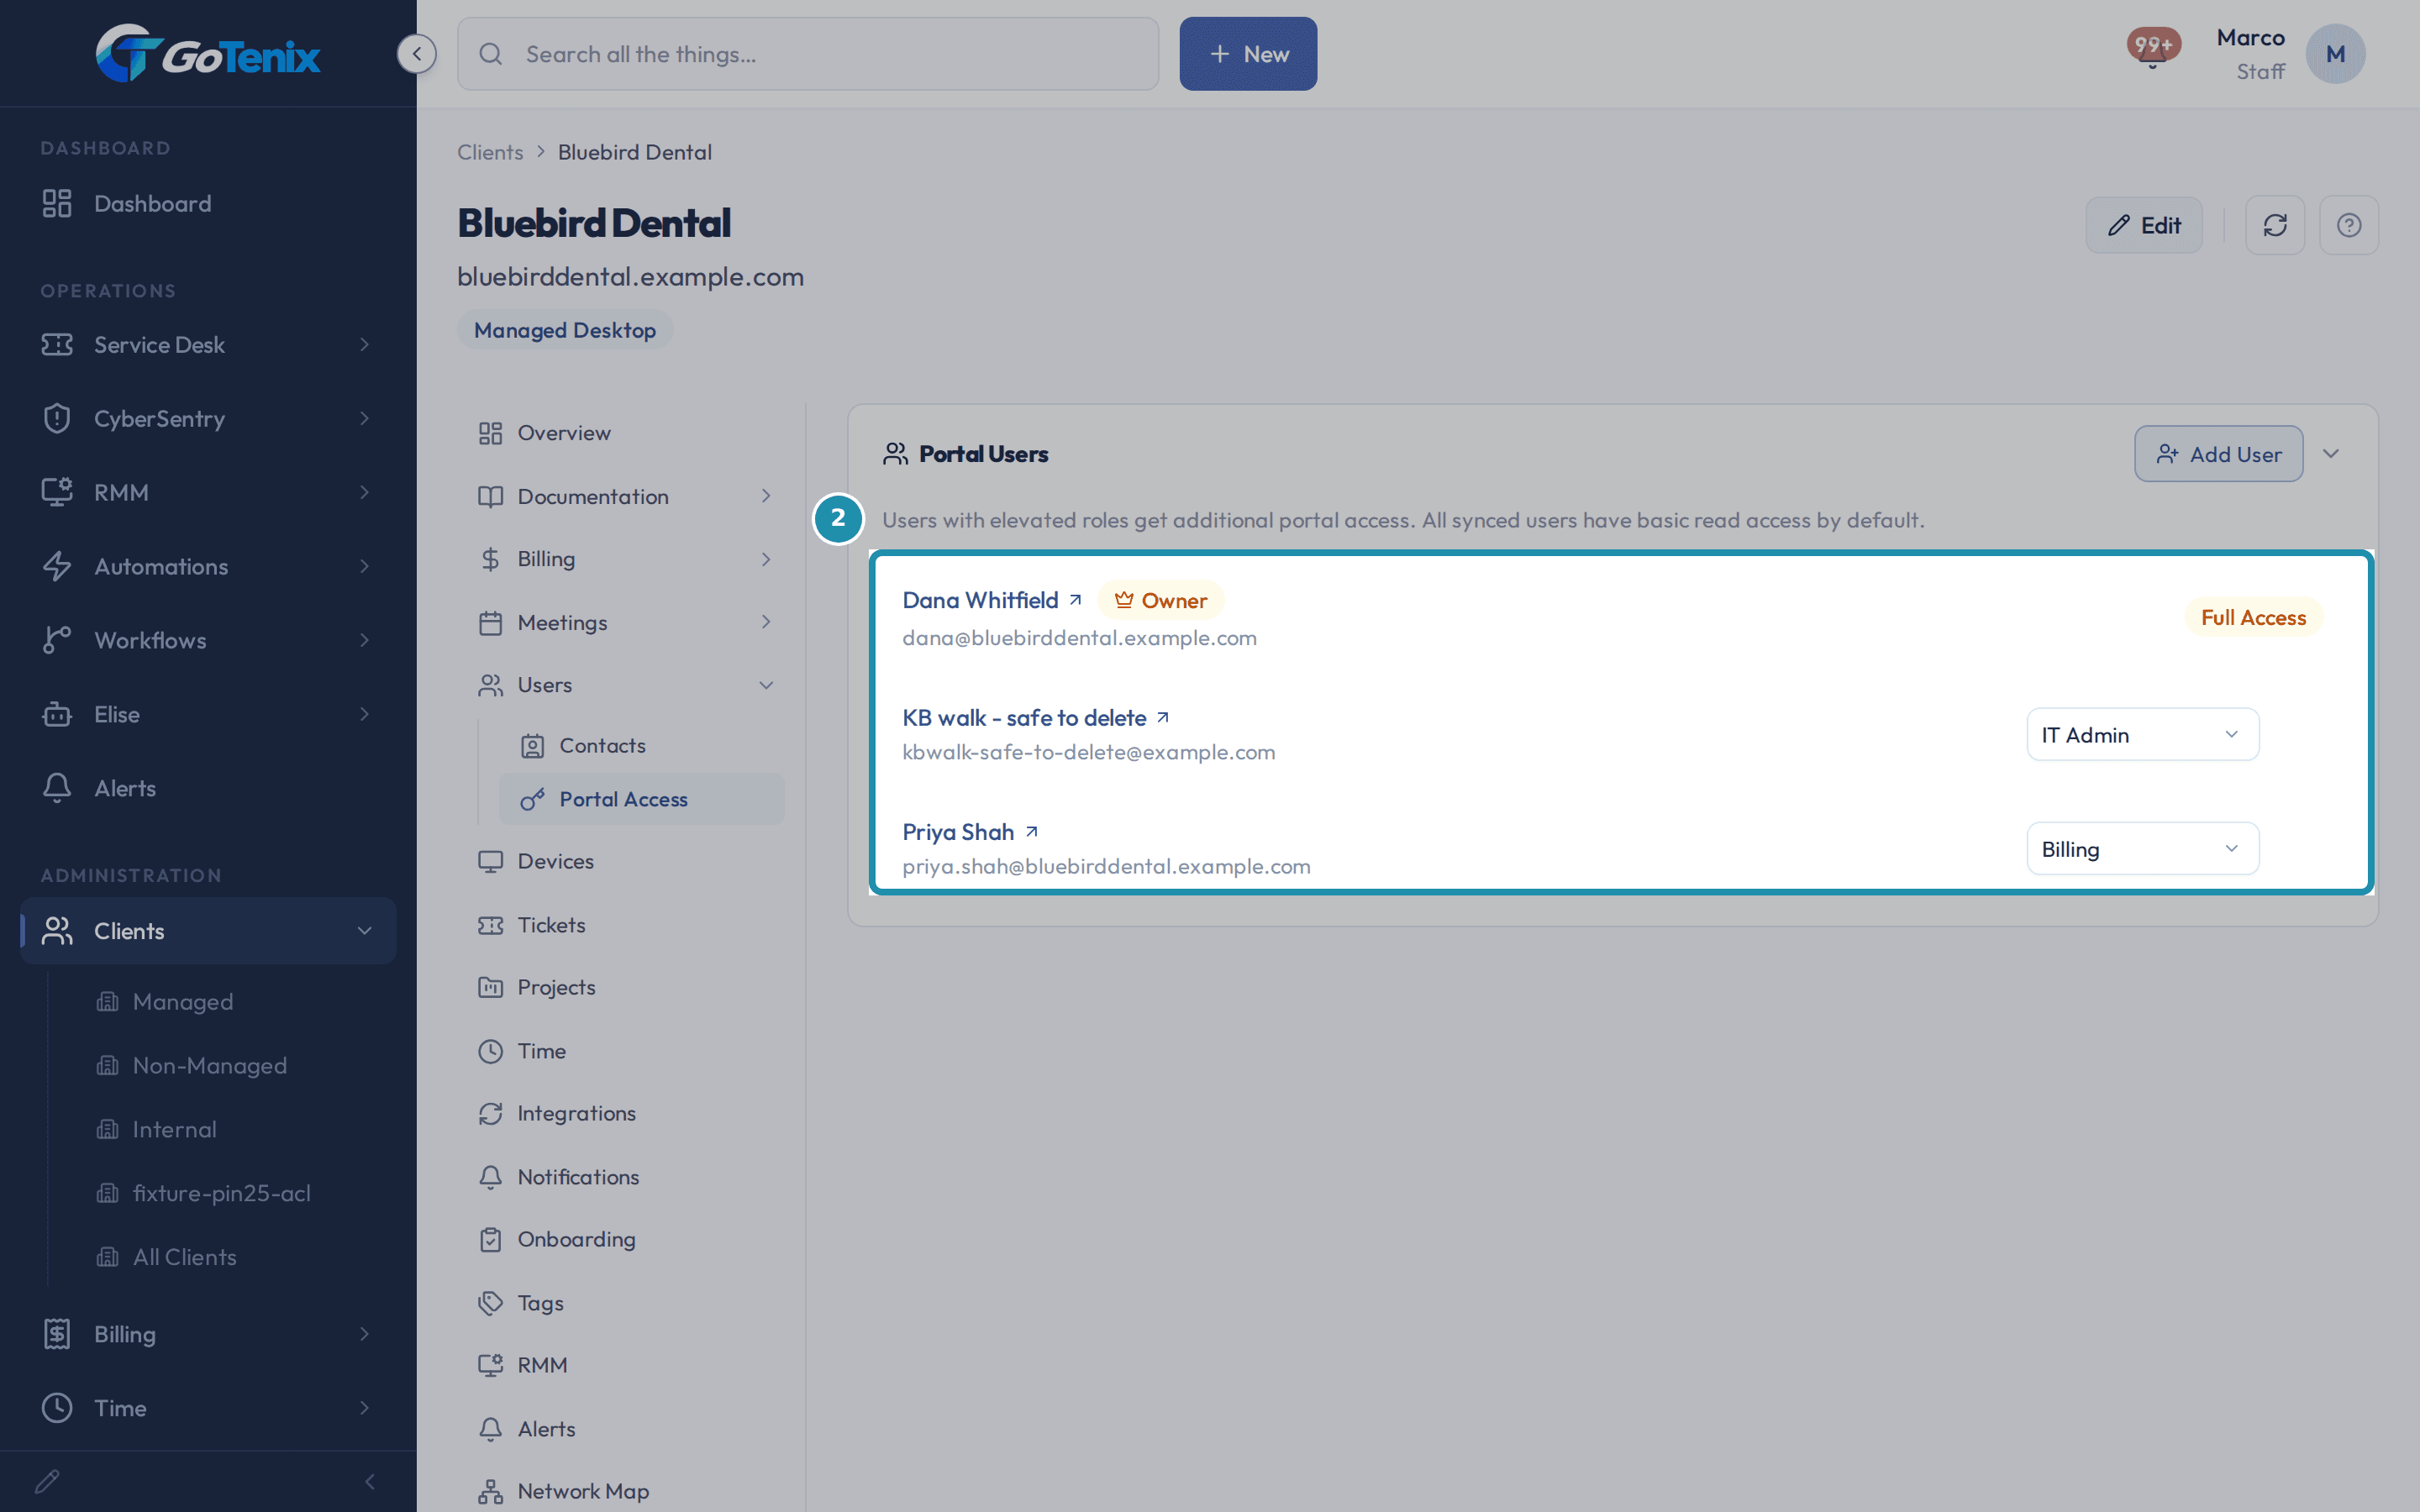Click the Tags icon

coord(490,1303)
